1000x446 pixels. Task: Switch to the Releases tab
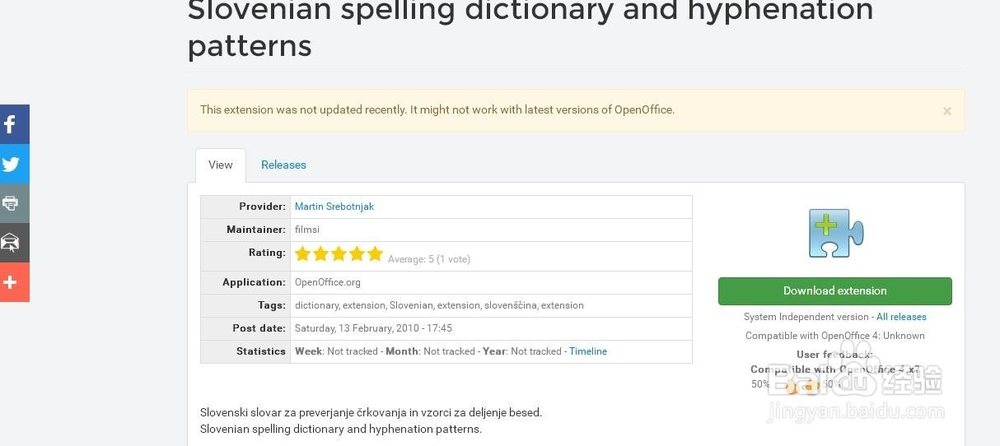(x=283, y=165)
